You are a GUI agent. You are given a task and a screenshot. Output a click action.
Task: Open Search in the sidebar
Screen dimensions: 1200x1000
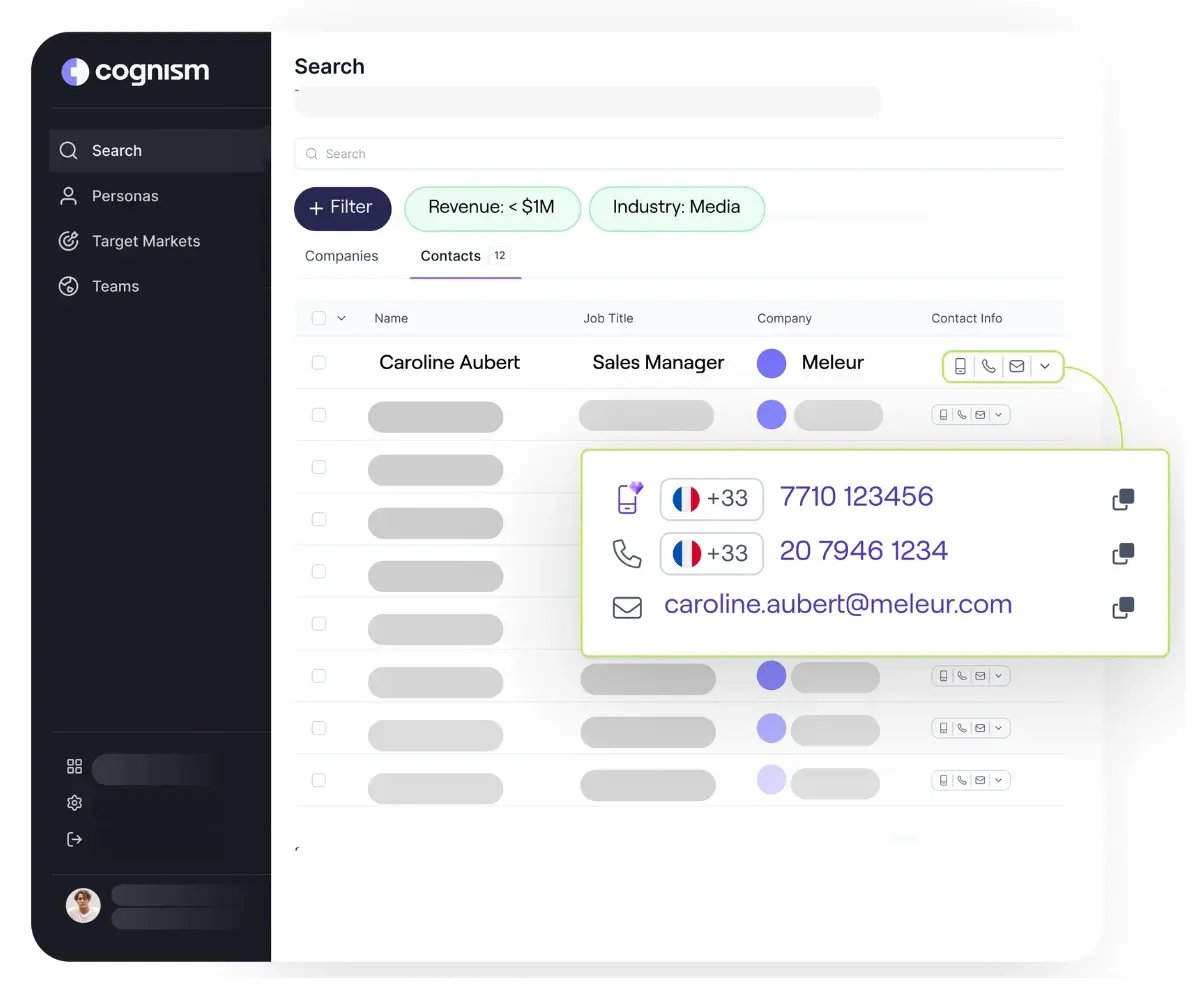tap(157, 151)
